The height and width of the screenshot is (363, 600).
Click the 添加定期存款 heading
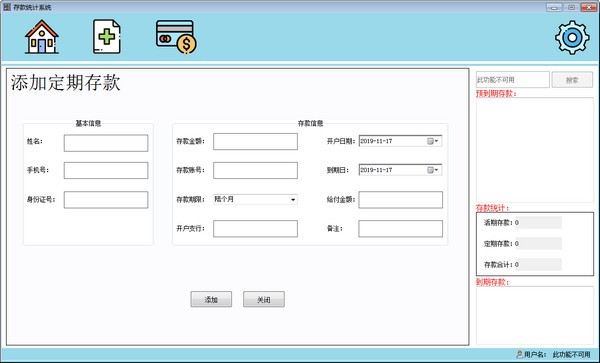pyautogui.click(x=65, y=83)
